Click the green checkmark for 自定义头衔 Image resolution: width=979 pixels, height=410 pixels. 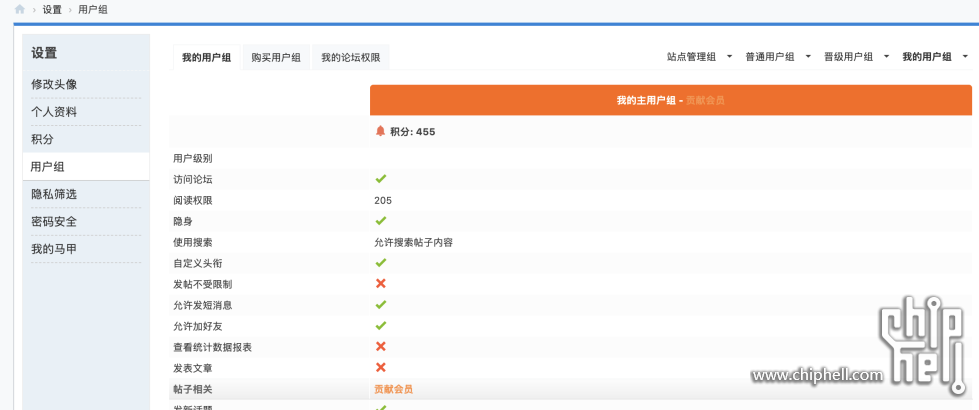click(381, 263)
